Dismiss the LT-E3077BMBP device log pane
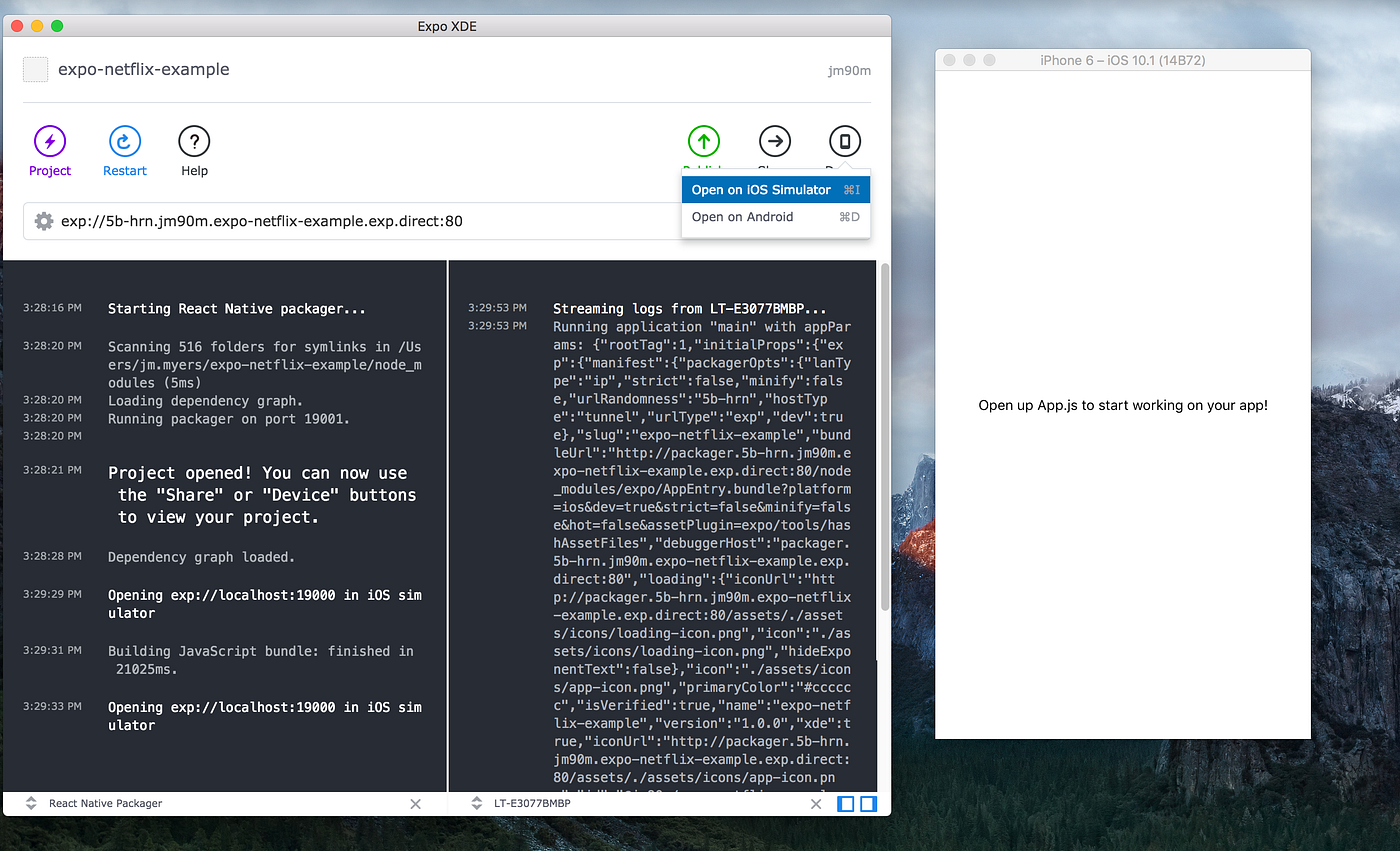 [x=816, y=803]
